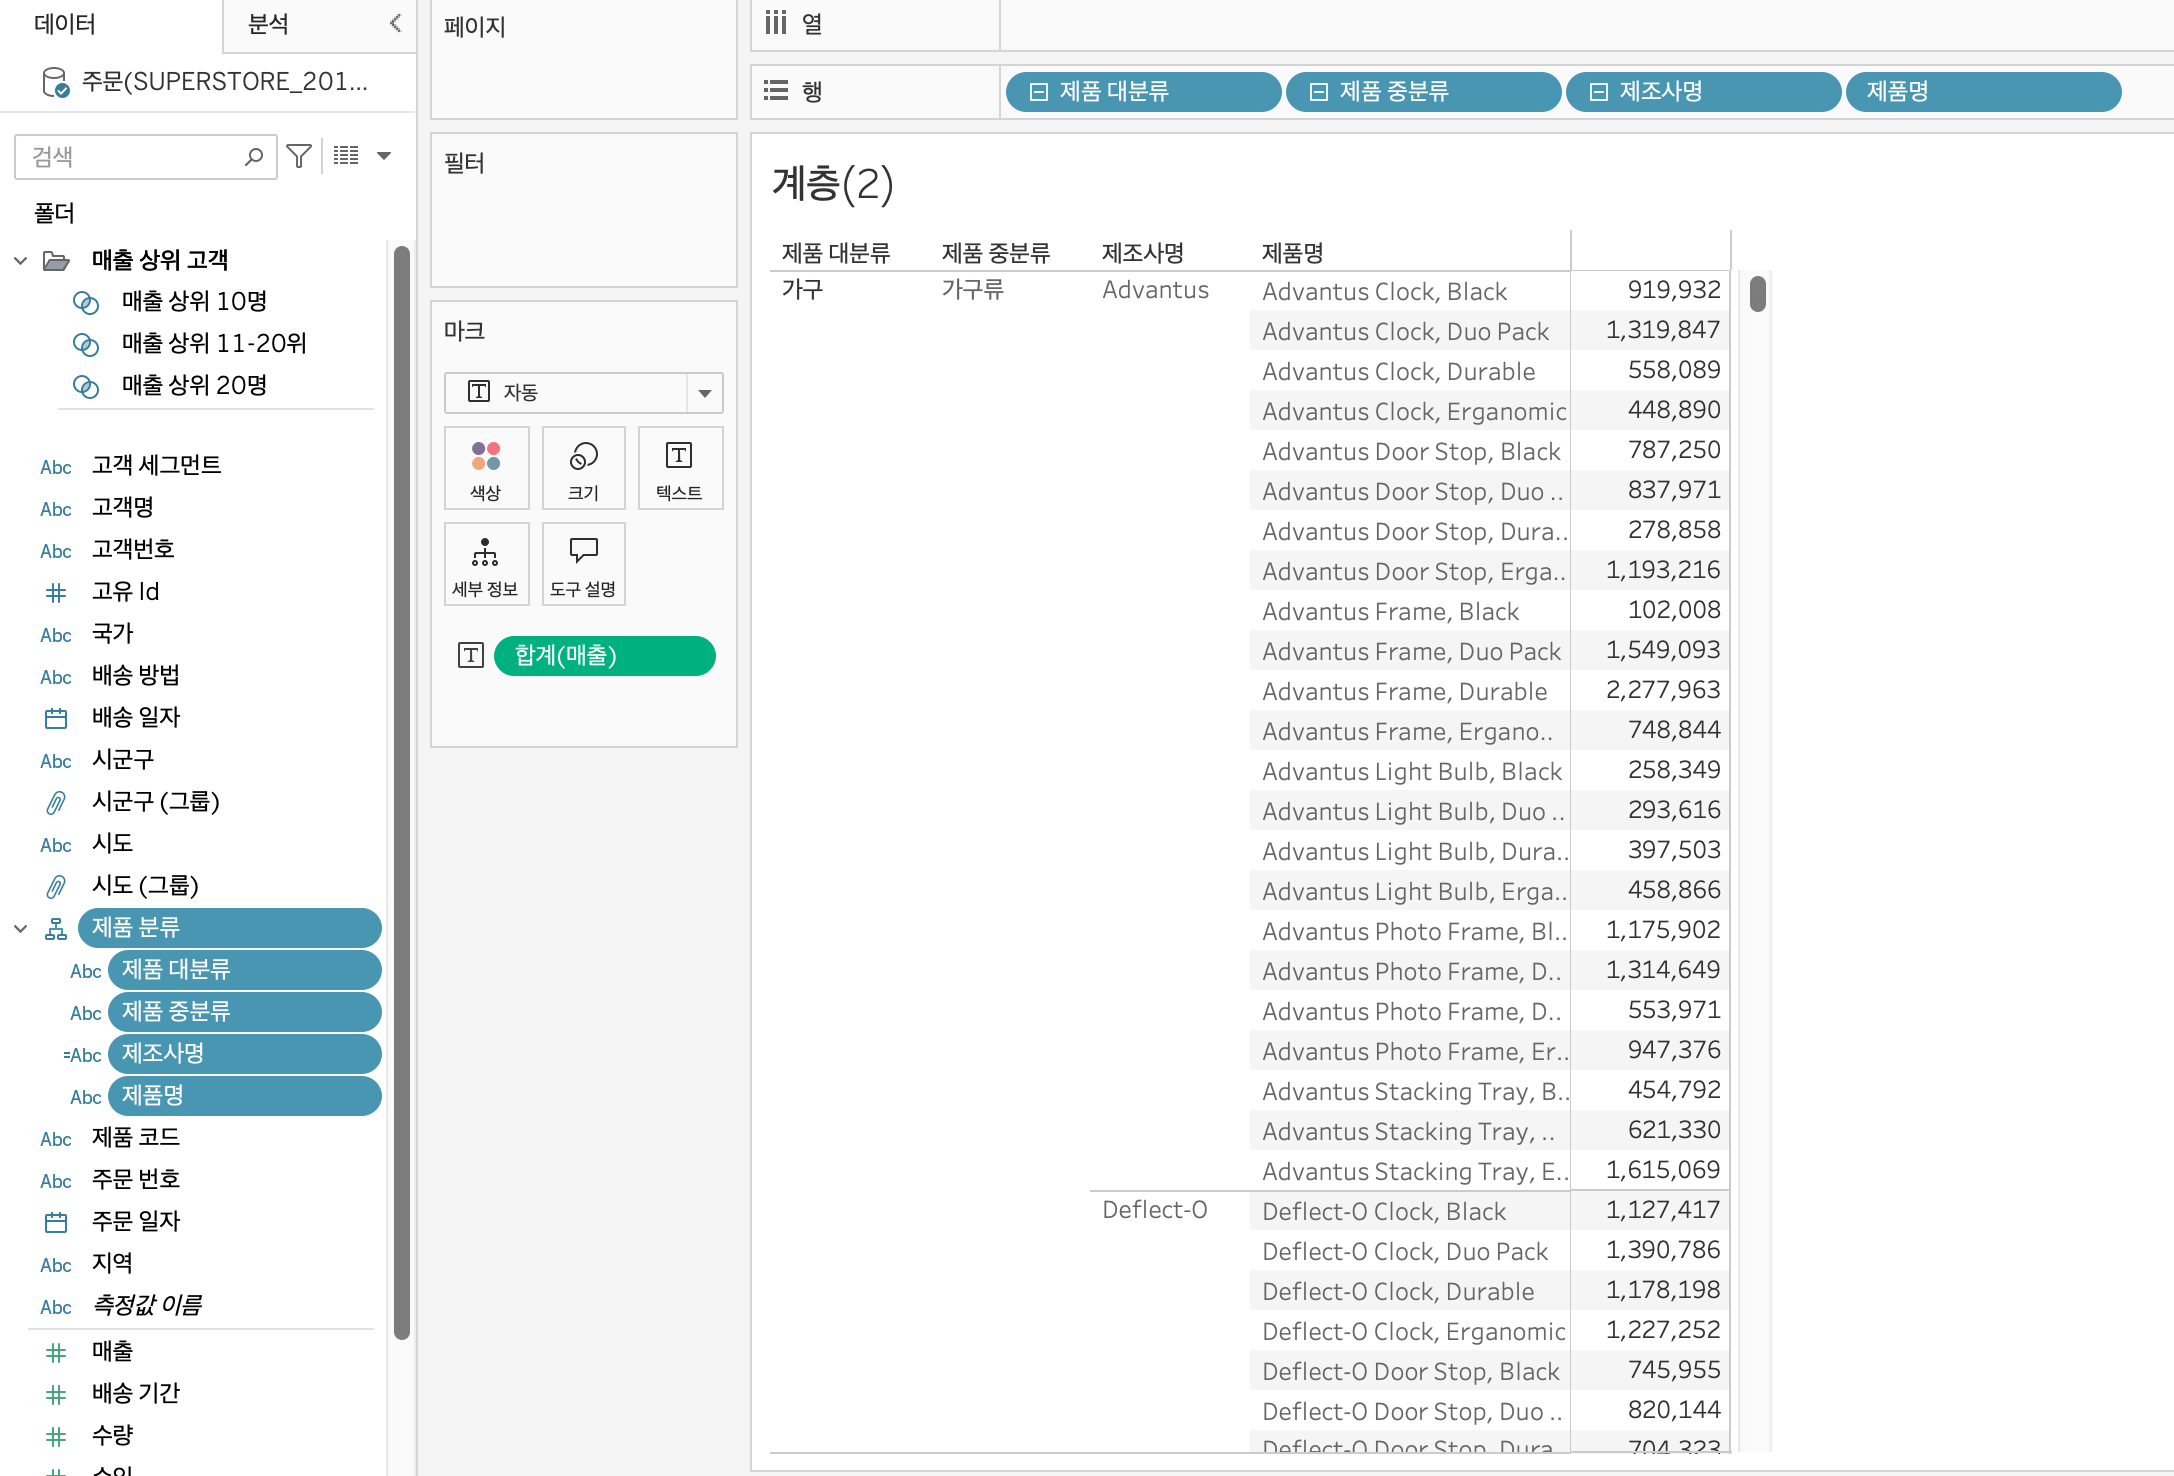The height and width of the screenshot is (1476, 2174).
Task: Select the Deflect-O manufacturer label
Action: tap(1155, 1210)
